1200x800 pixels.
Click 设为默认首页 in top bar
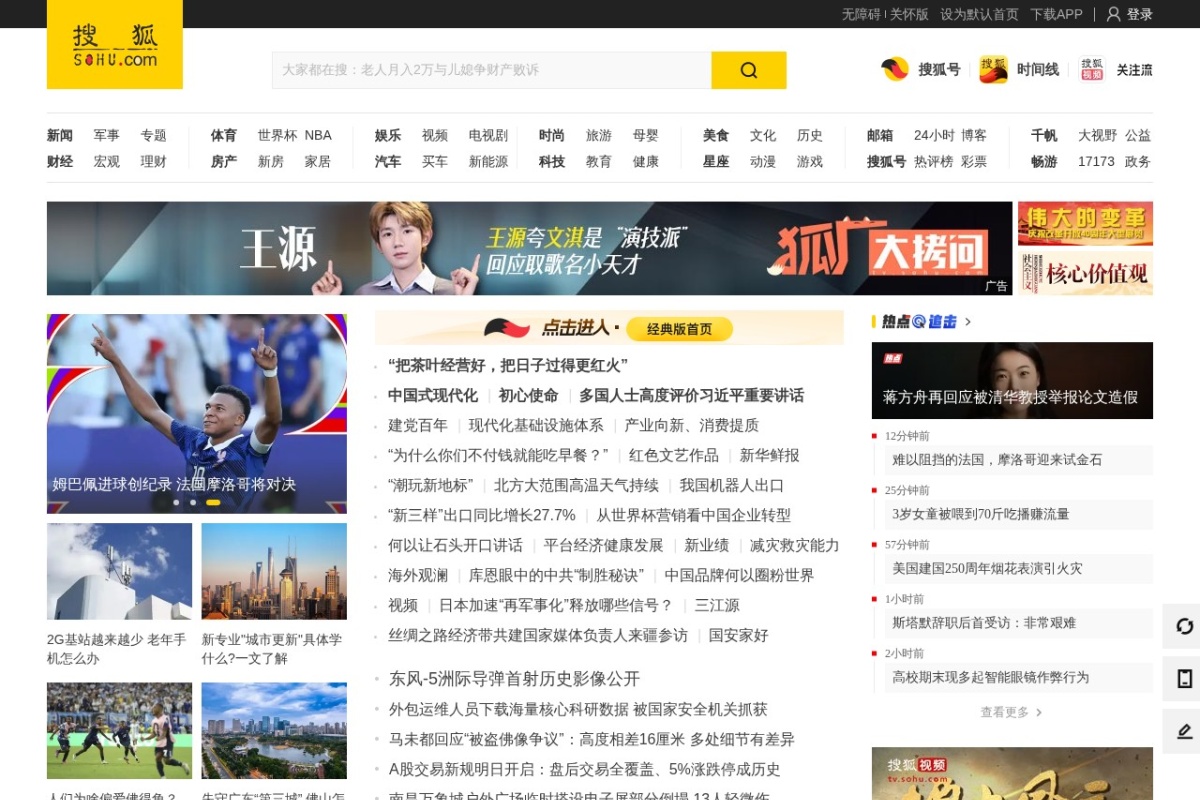coord(979,14)
